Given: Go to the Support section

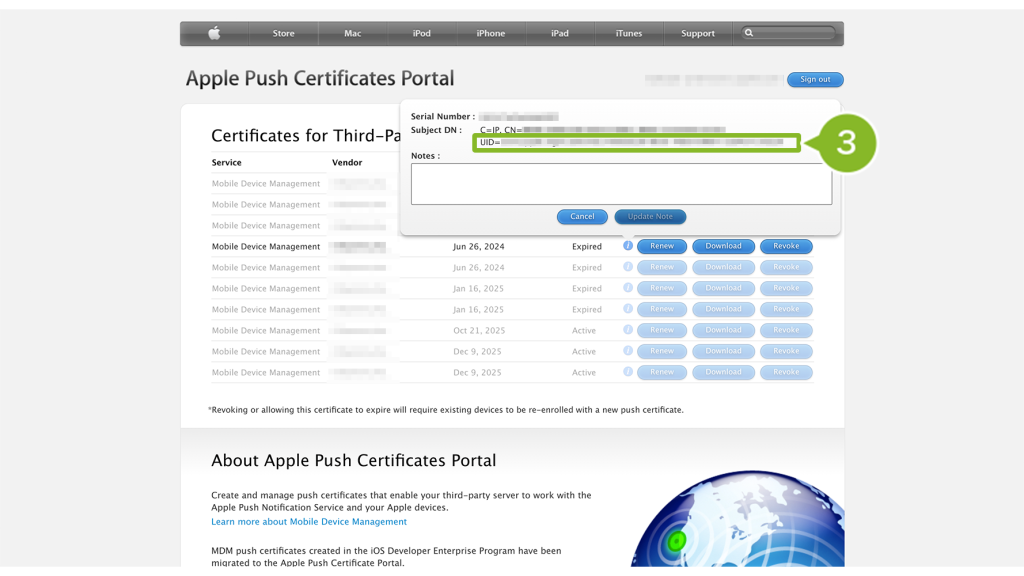Looking at the screenshot, I should 697,33.
